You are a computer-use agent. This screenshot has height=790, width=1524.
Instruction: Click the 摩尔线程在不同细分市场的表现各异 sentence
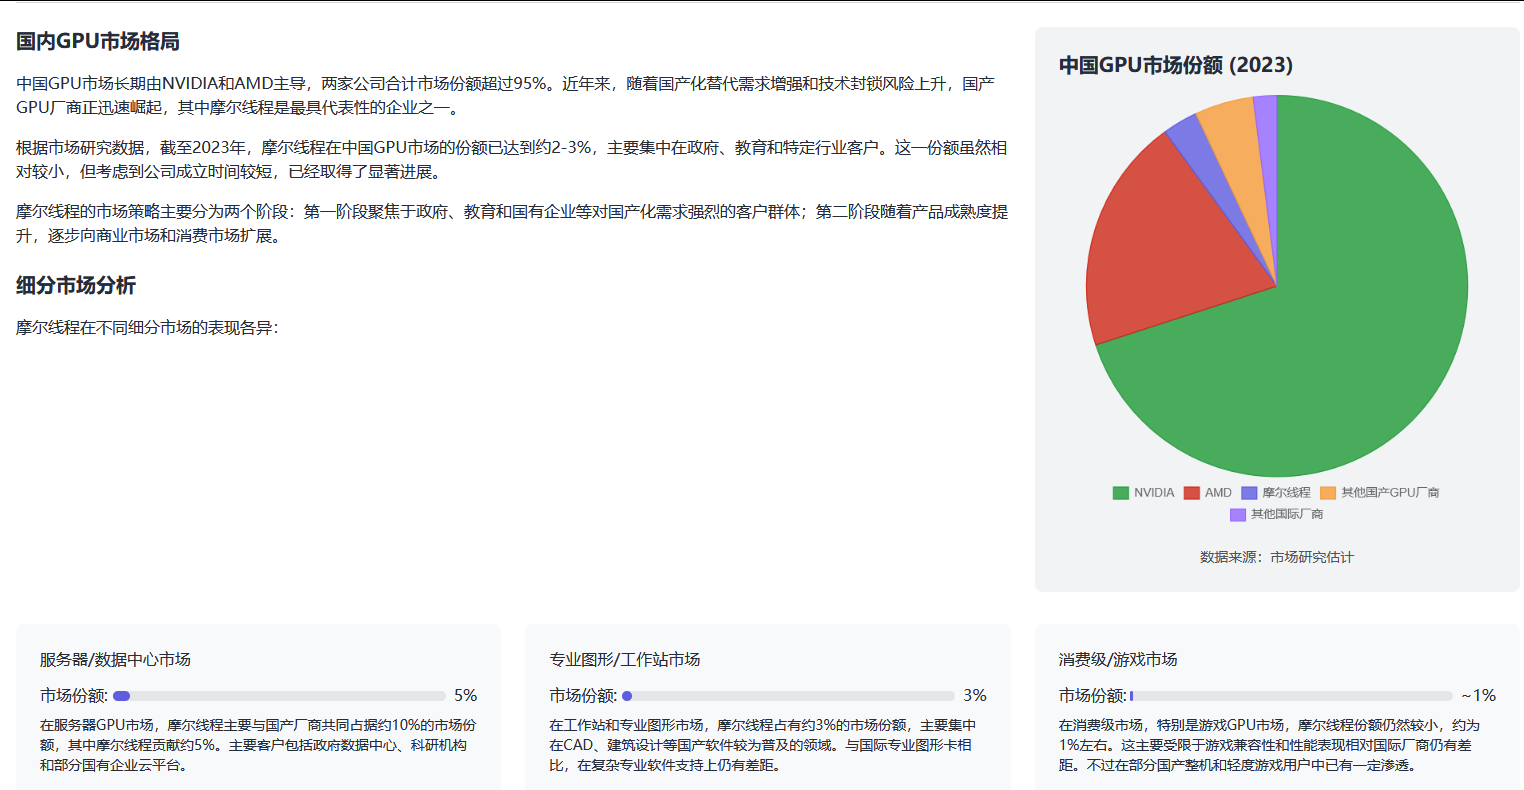147,327
